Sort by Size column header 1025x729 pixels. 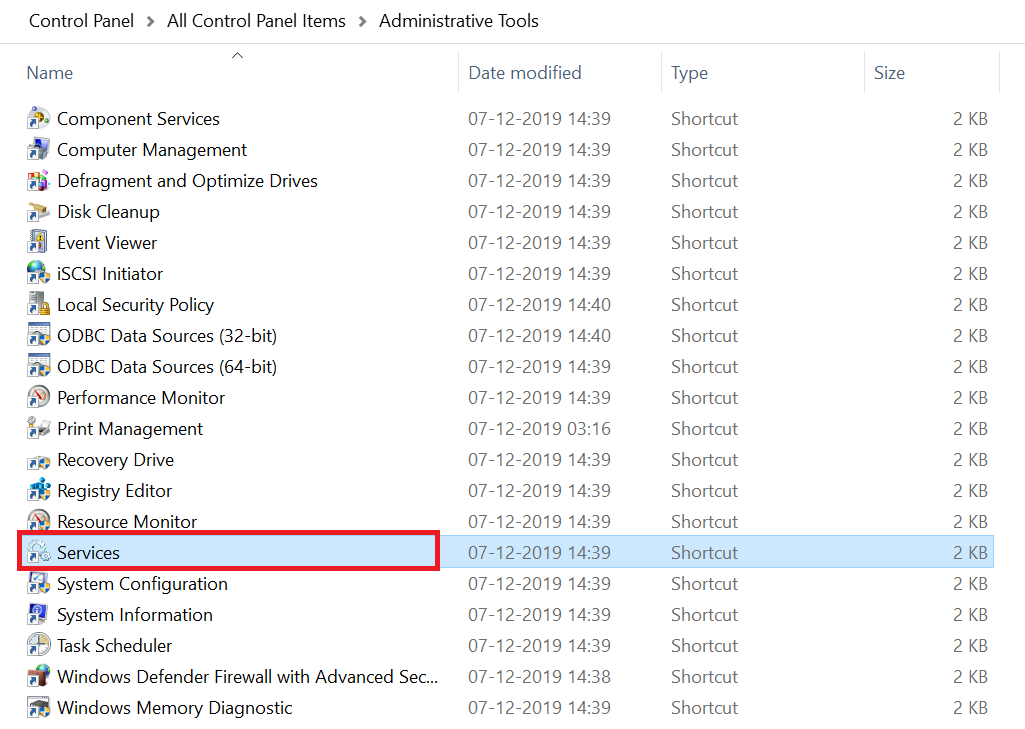click(890, 73)
